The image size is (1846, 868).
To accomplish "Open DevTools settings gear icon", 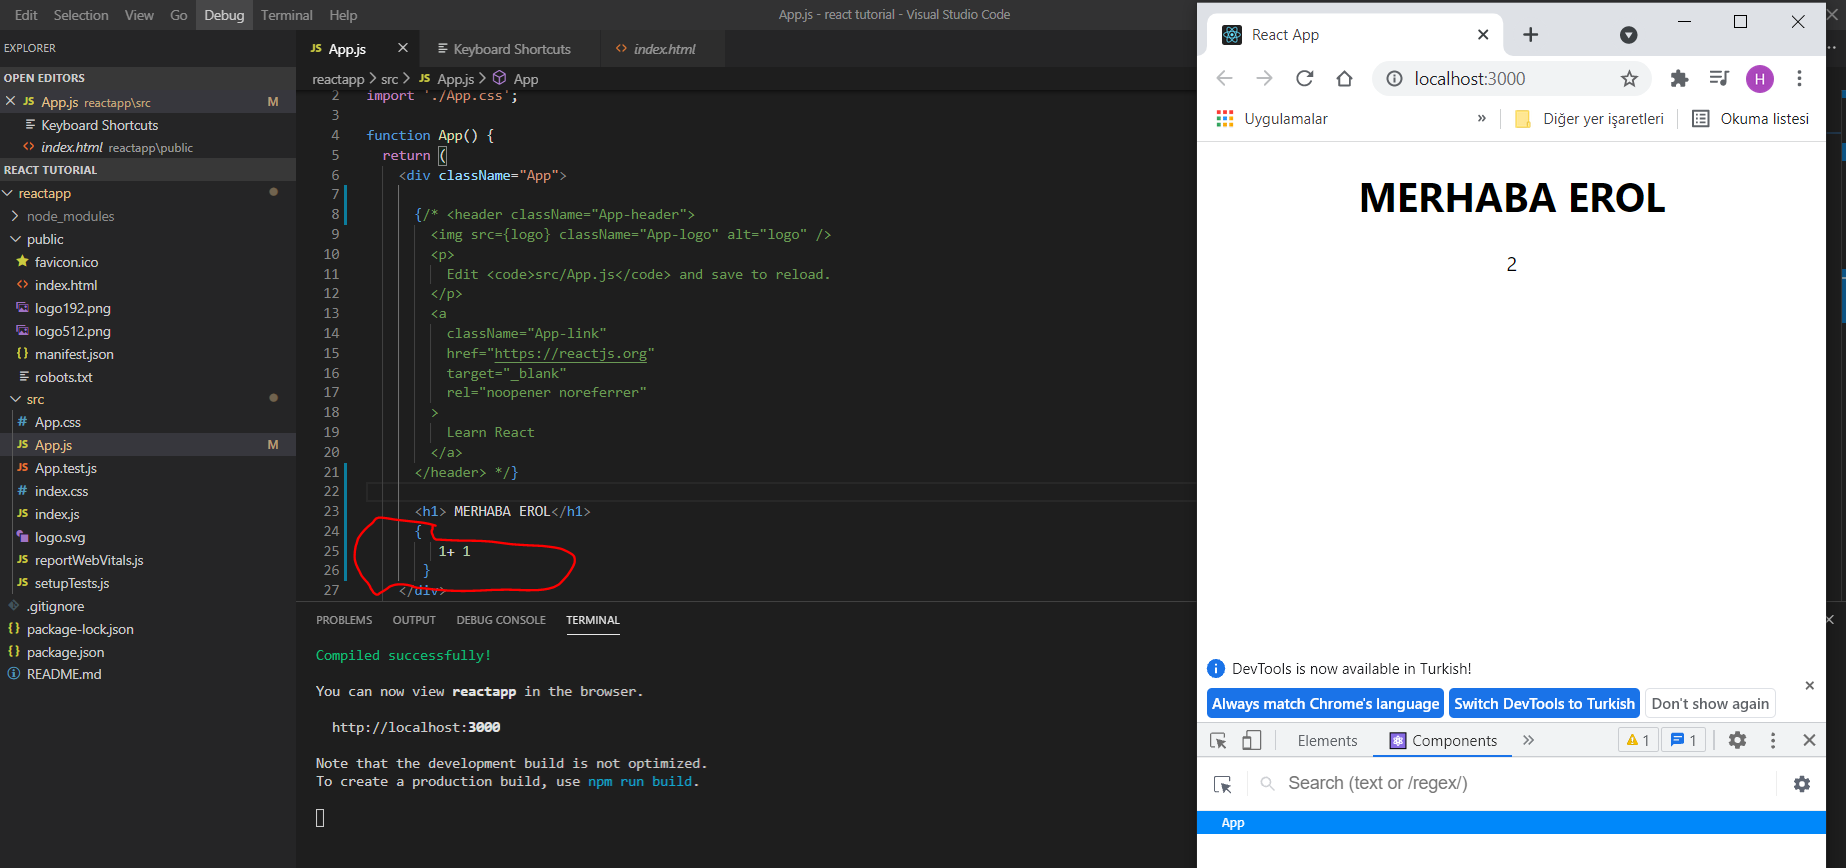I will [x=1737, y=740].
